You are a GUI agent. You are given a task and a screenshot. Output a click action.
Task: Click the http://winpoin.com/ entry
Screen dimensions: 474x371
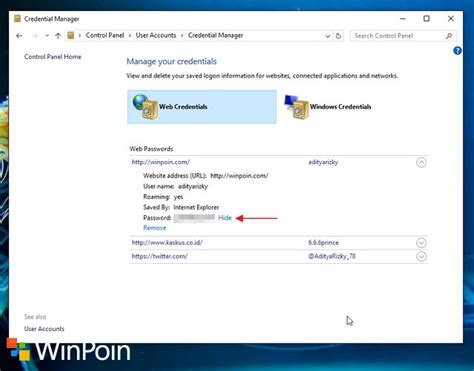(x=161, y=162)
